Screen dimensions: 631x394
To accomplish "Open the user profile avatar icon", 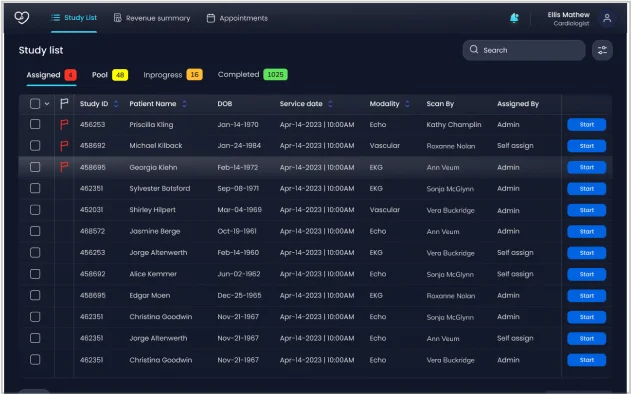I will 607,18.
